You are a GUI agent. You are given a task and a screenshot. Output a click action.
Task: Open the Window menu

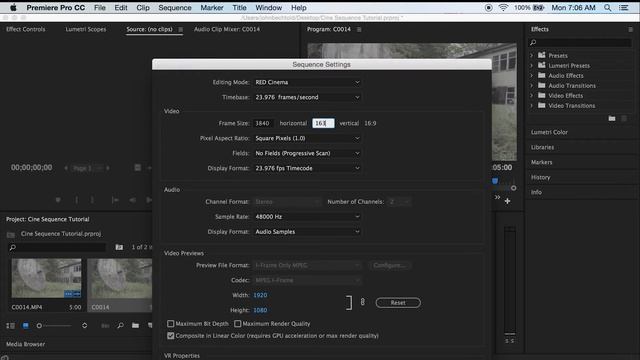(269, 8)
